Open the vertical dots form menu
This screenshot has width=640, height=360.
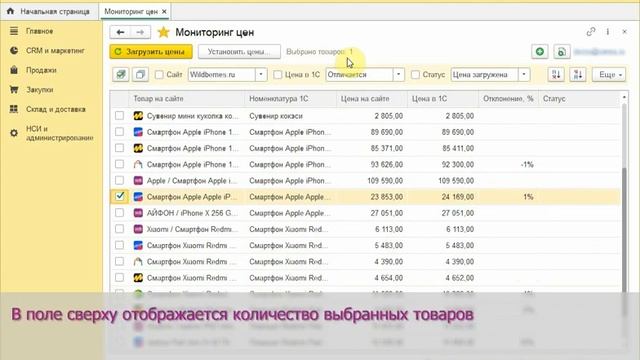point(608,32)
